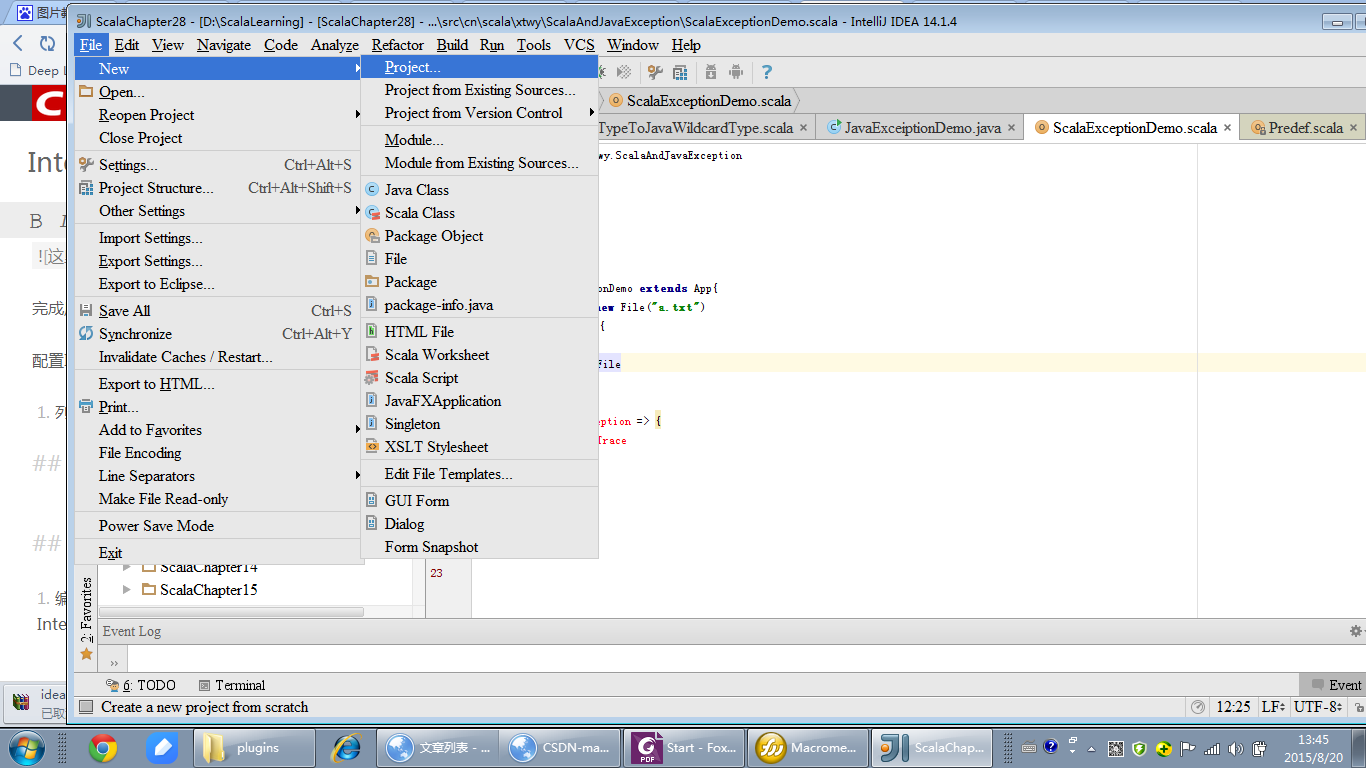Open the Terminal tool window

tap(232, 685)
